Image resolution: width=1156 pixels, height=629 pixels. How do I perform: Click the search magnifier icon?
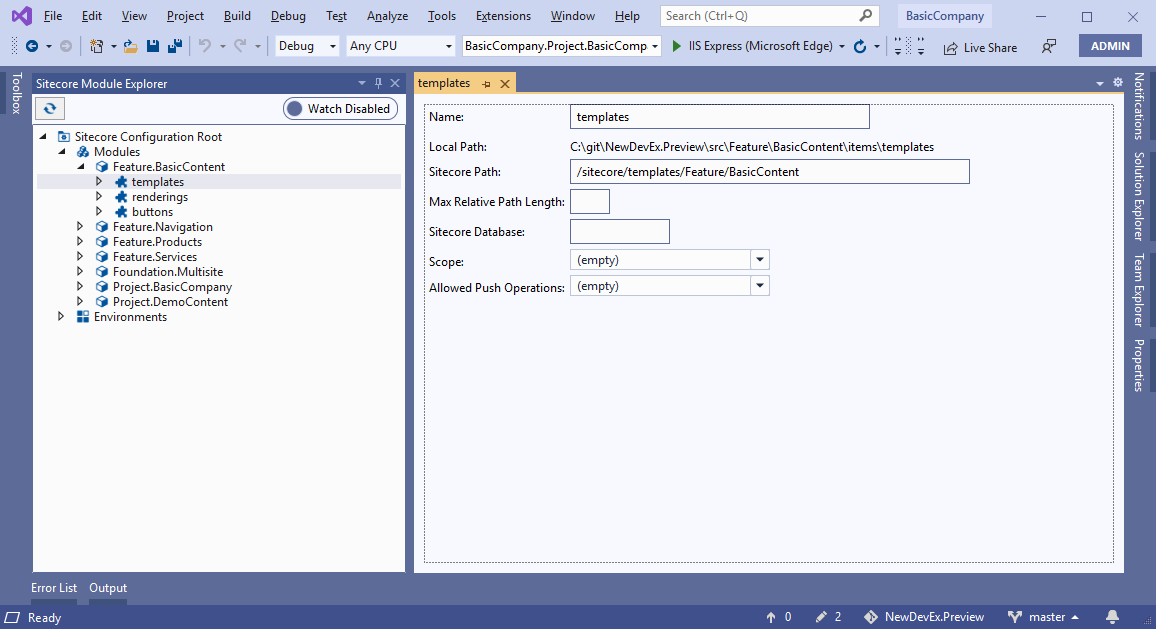point(866,15)
